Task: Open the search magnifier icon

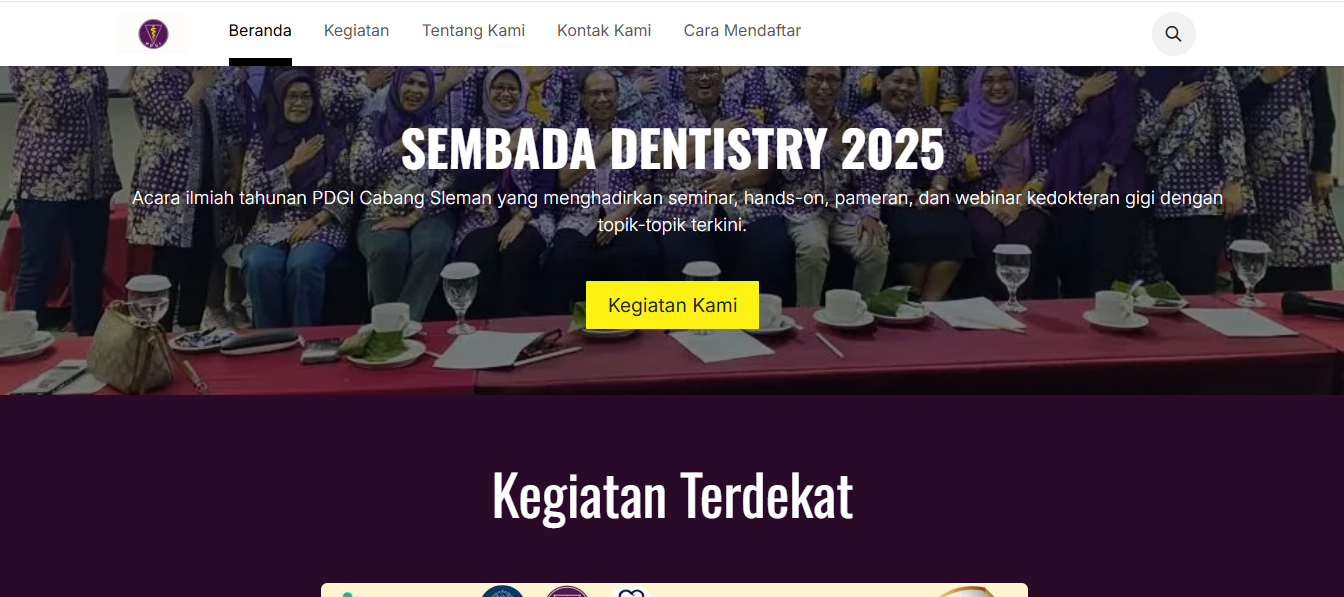Action: [1173, 34]
